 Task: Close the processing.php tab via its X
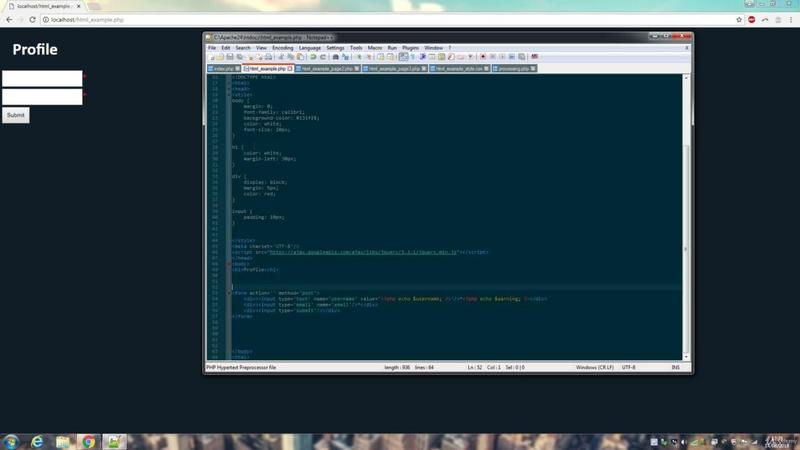point(533,68)
